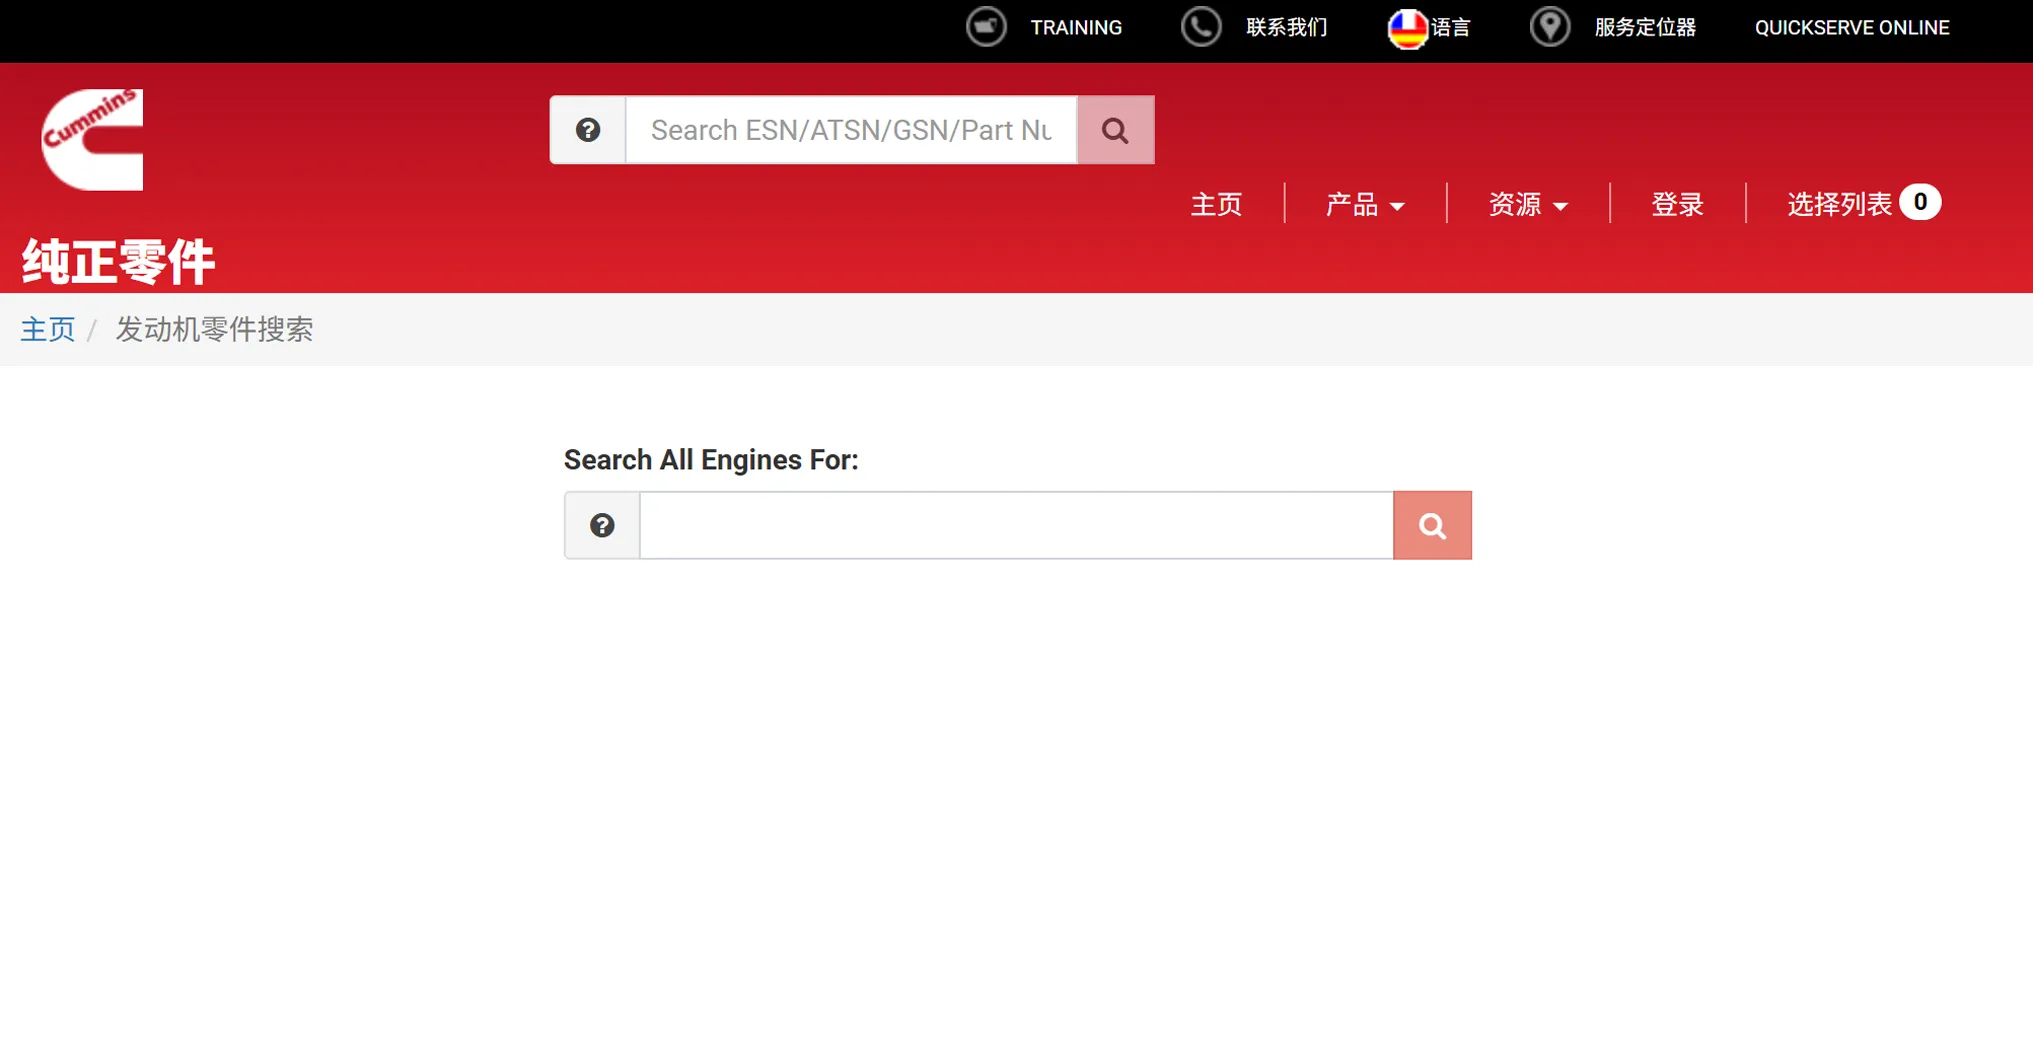Focus the Search ESN/ATSN/GSN/Part Number field
Screen dimensions: 2033x1051
(851, 130)
